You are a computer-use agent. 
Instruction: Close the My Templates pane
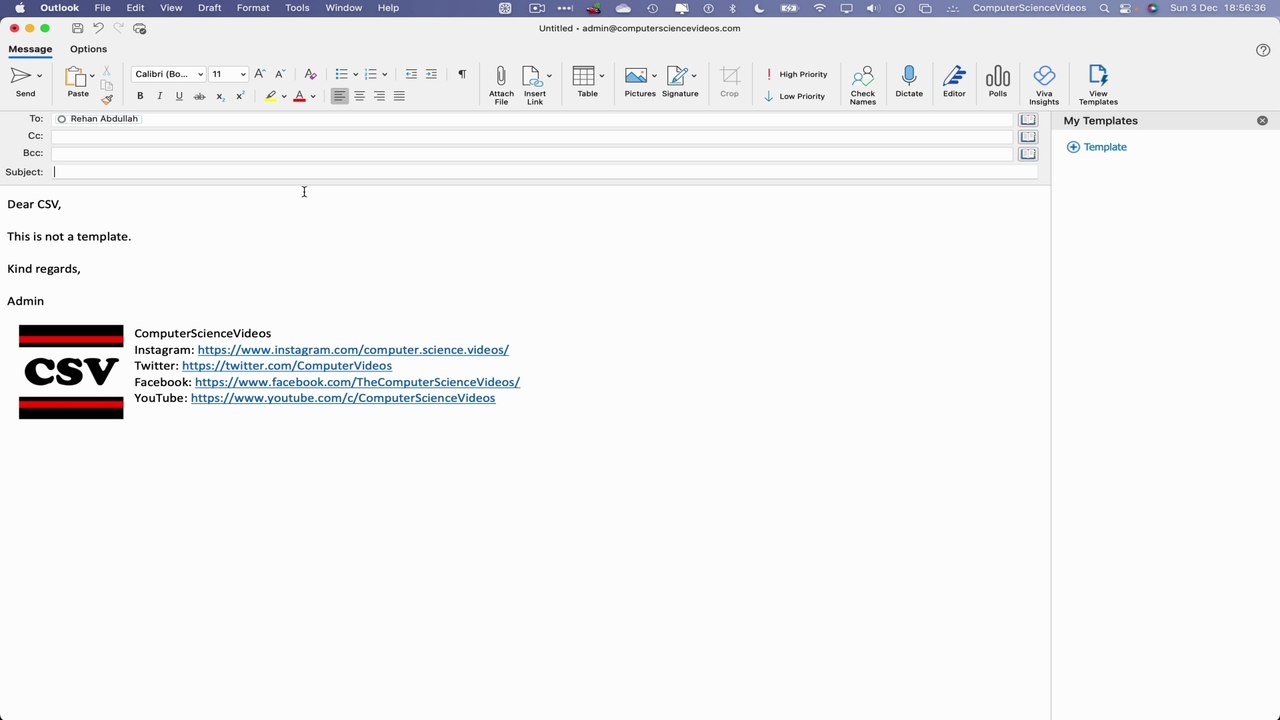pyautogui.click(x=1262, y=121)
